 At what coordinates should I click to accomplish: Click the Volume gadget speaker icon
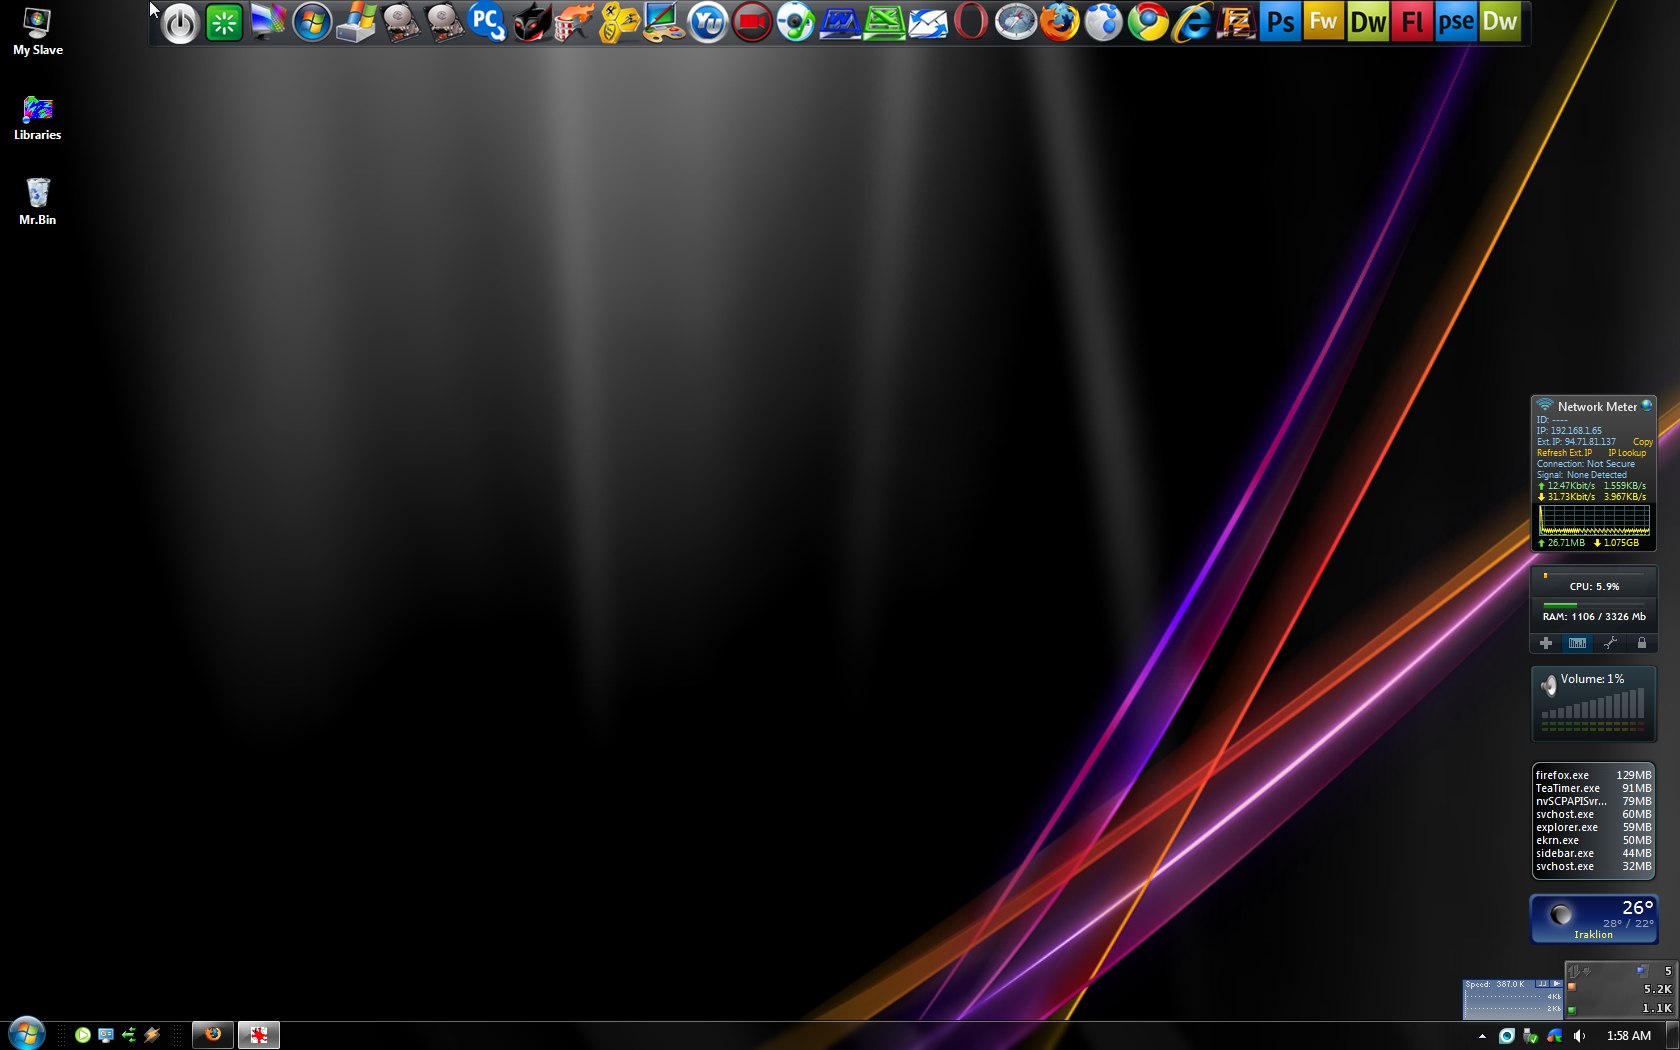pyautogui.click(x=1548, y=685)
